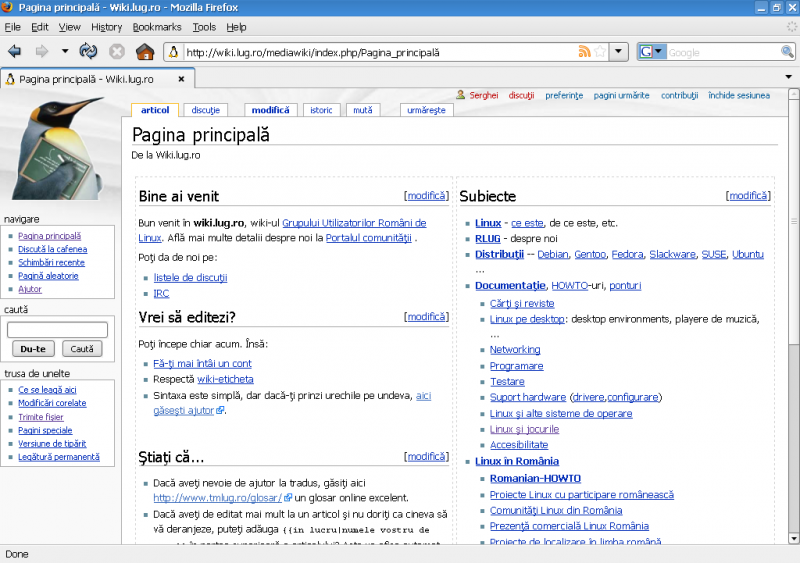Image resolution: width=800 pixels, height=563 pixels.
Task: Open the contribuții link
Action: tap(680, 95)
